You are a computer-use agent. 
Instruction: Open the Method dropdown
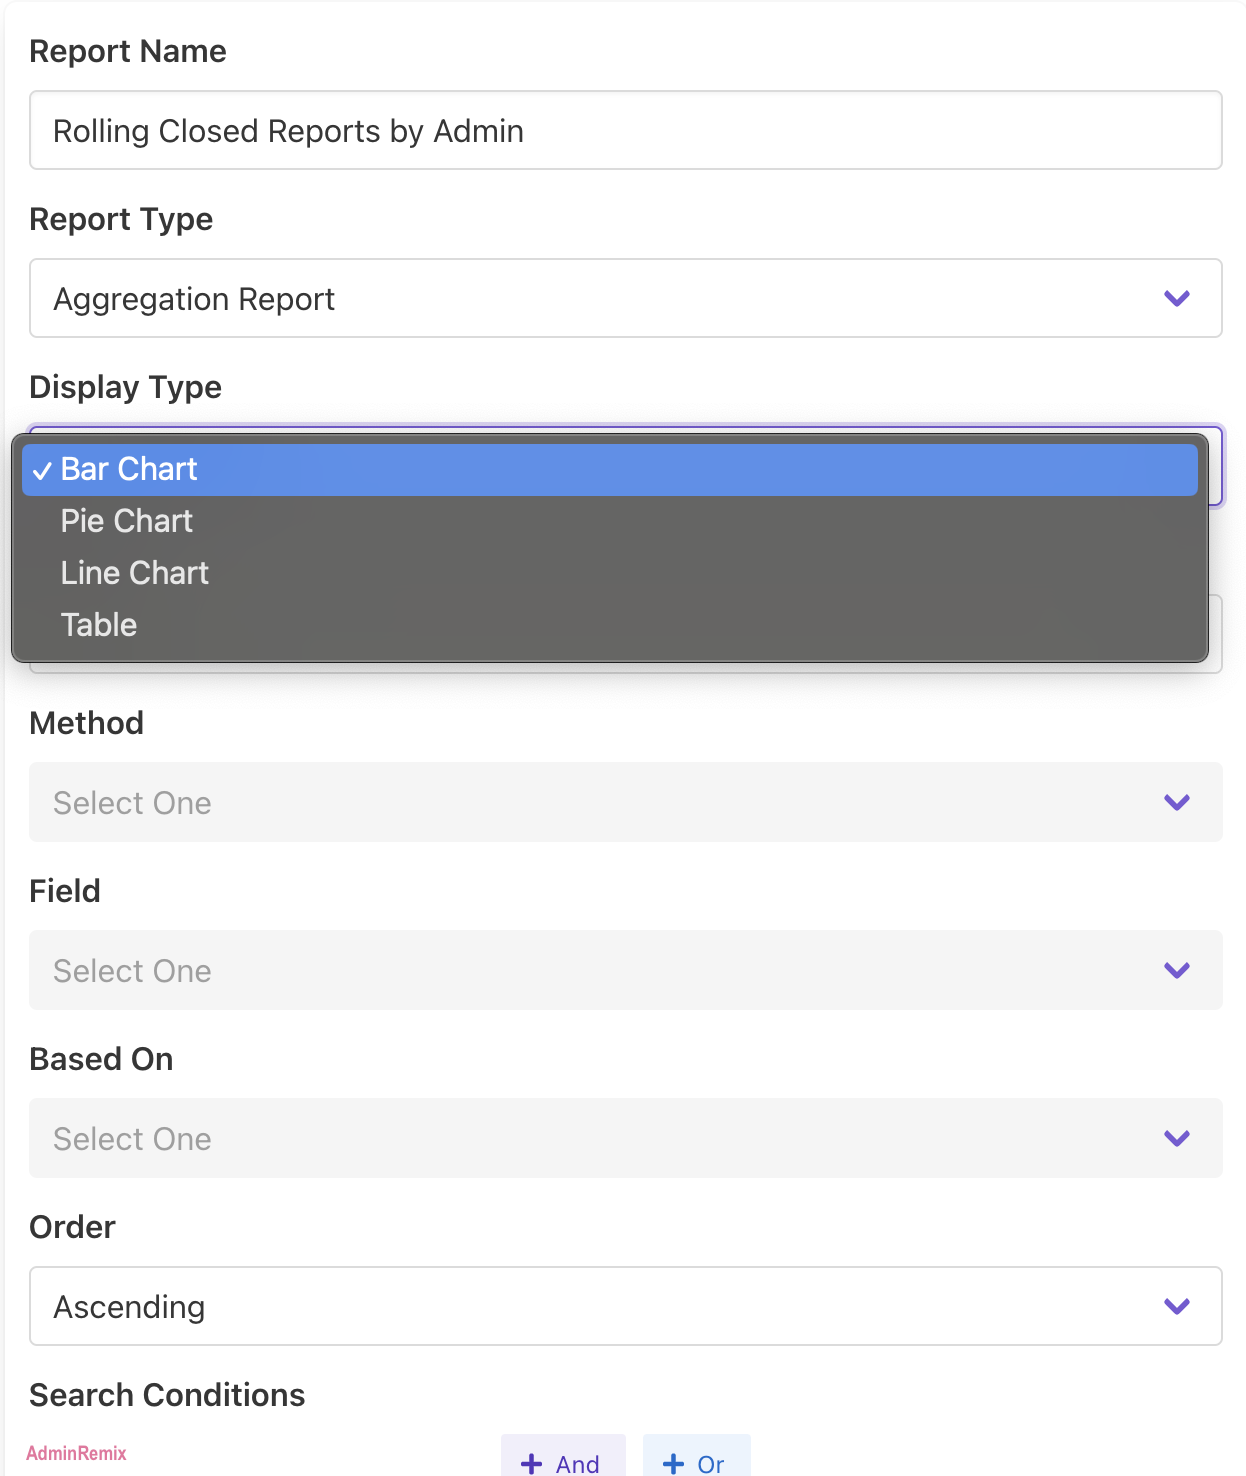click(x=600, y=803)
